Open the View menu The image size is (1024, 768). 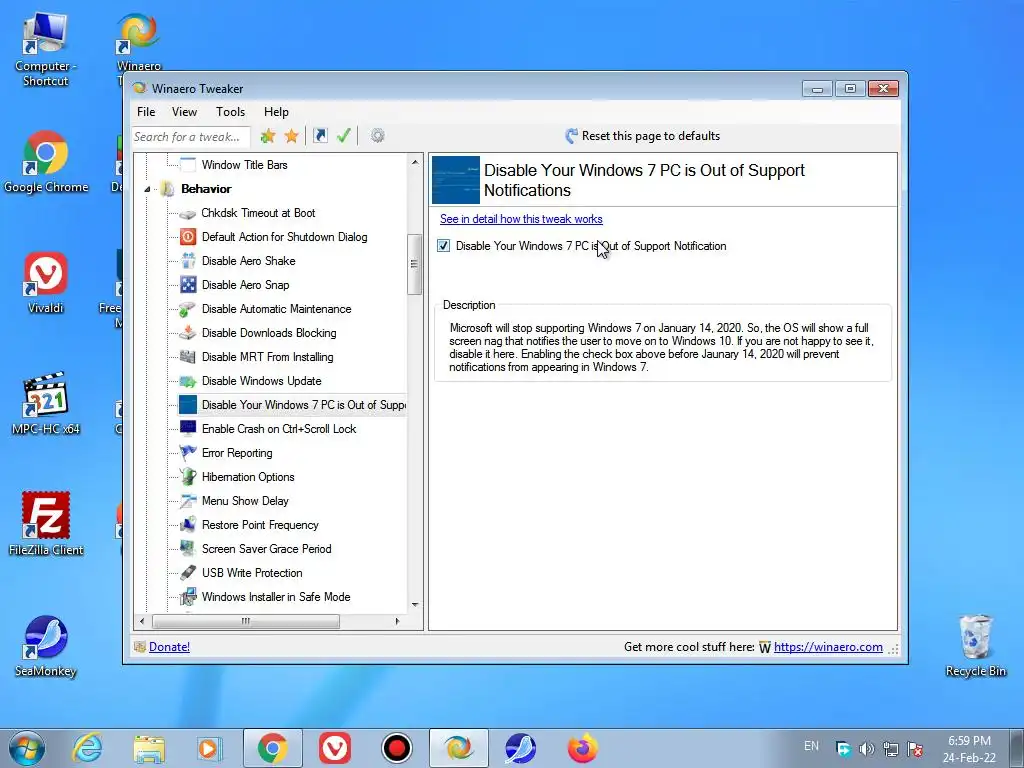pyautogui.click(x=184, y=112)
